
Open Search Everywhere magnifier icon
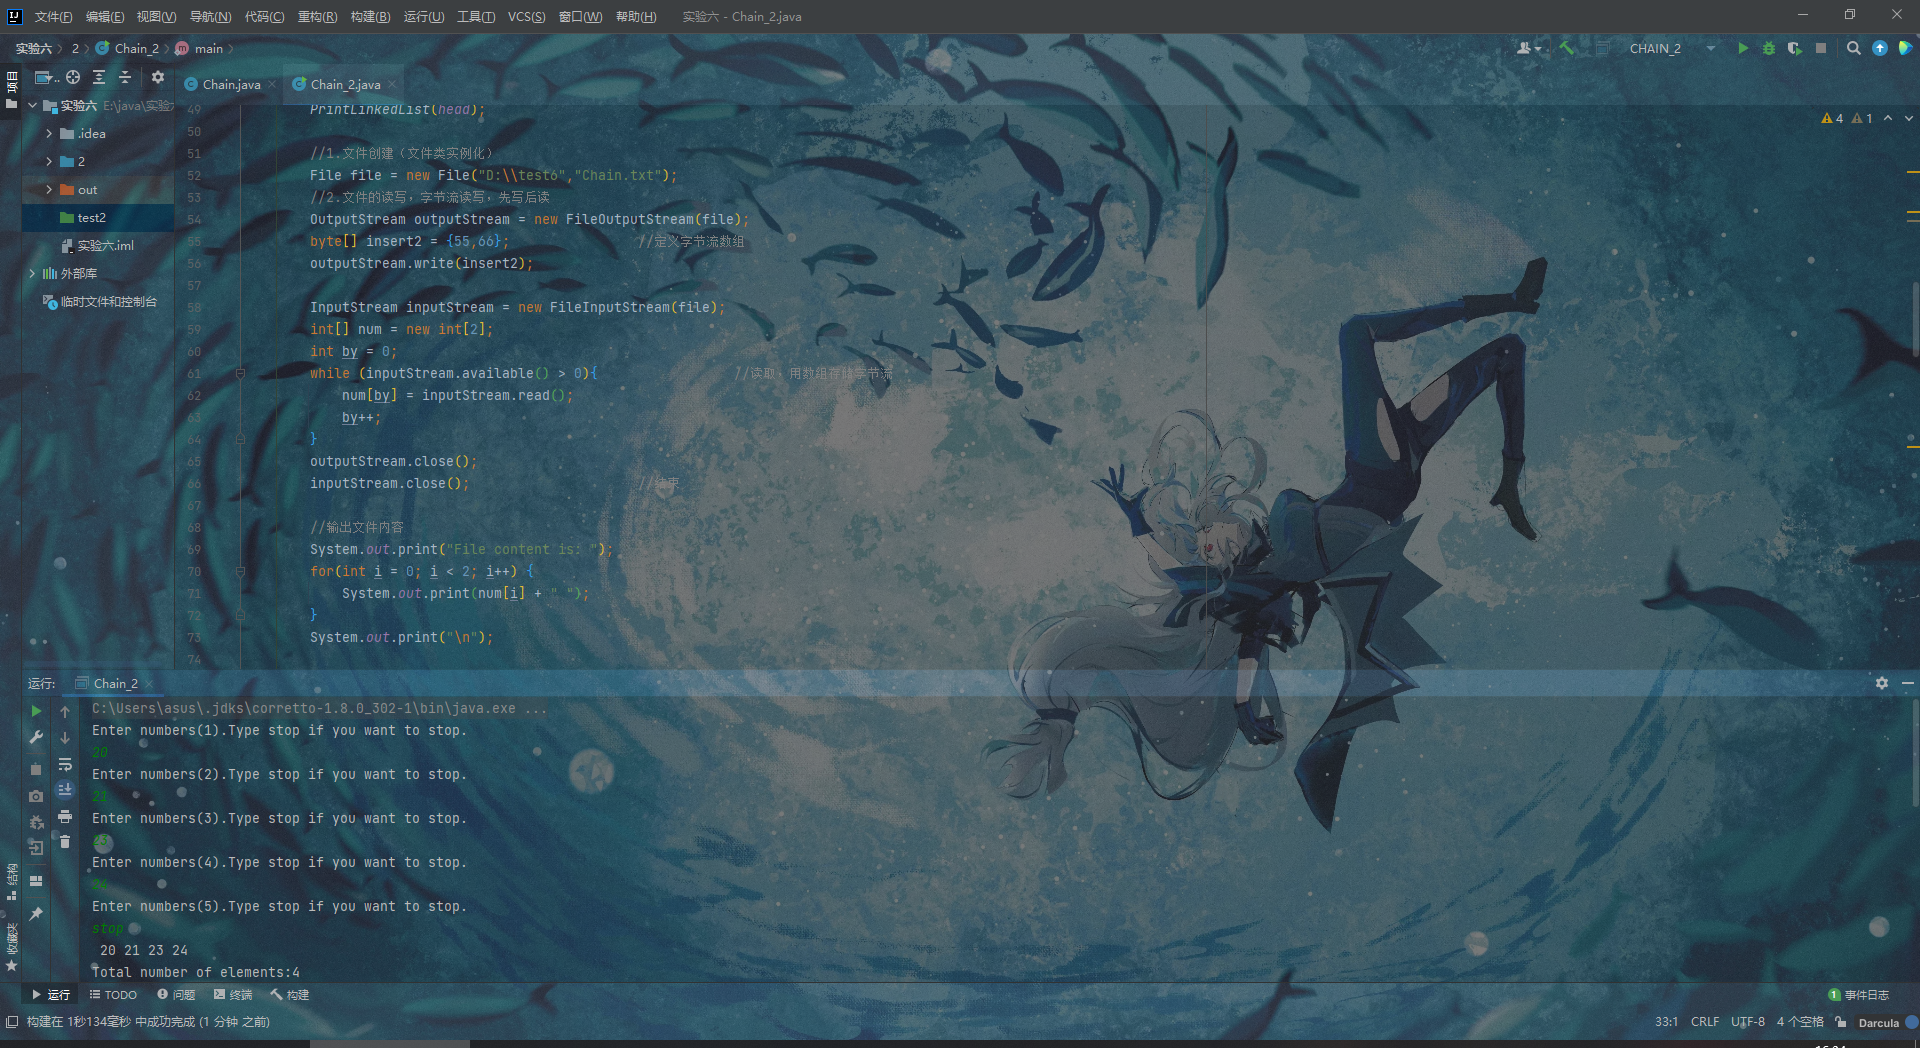point(1853,48)
